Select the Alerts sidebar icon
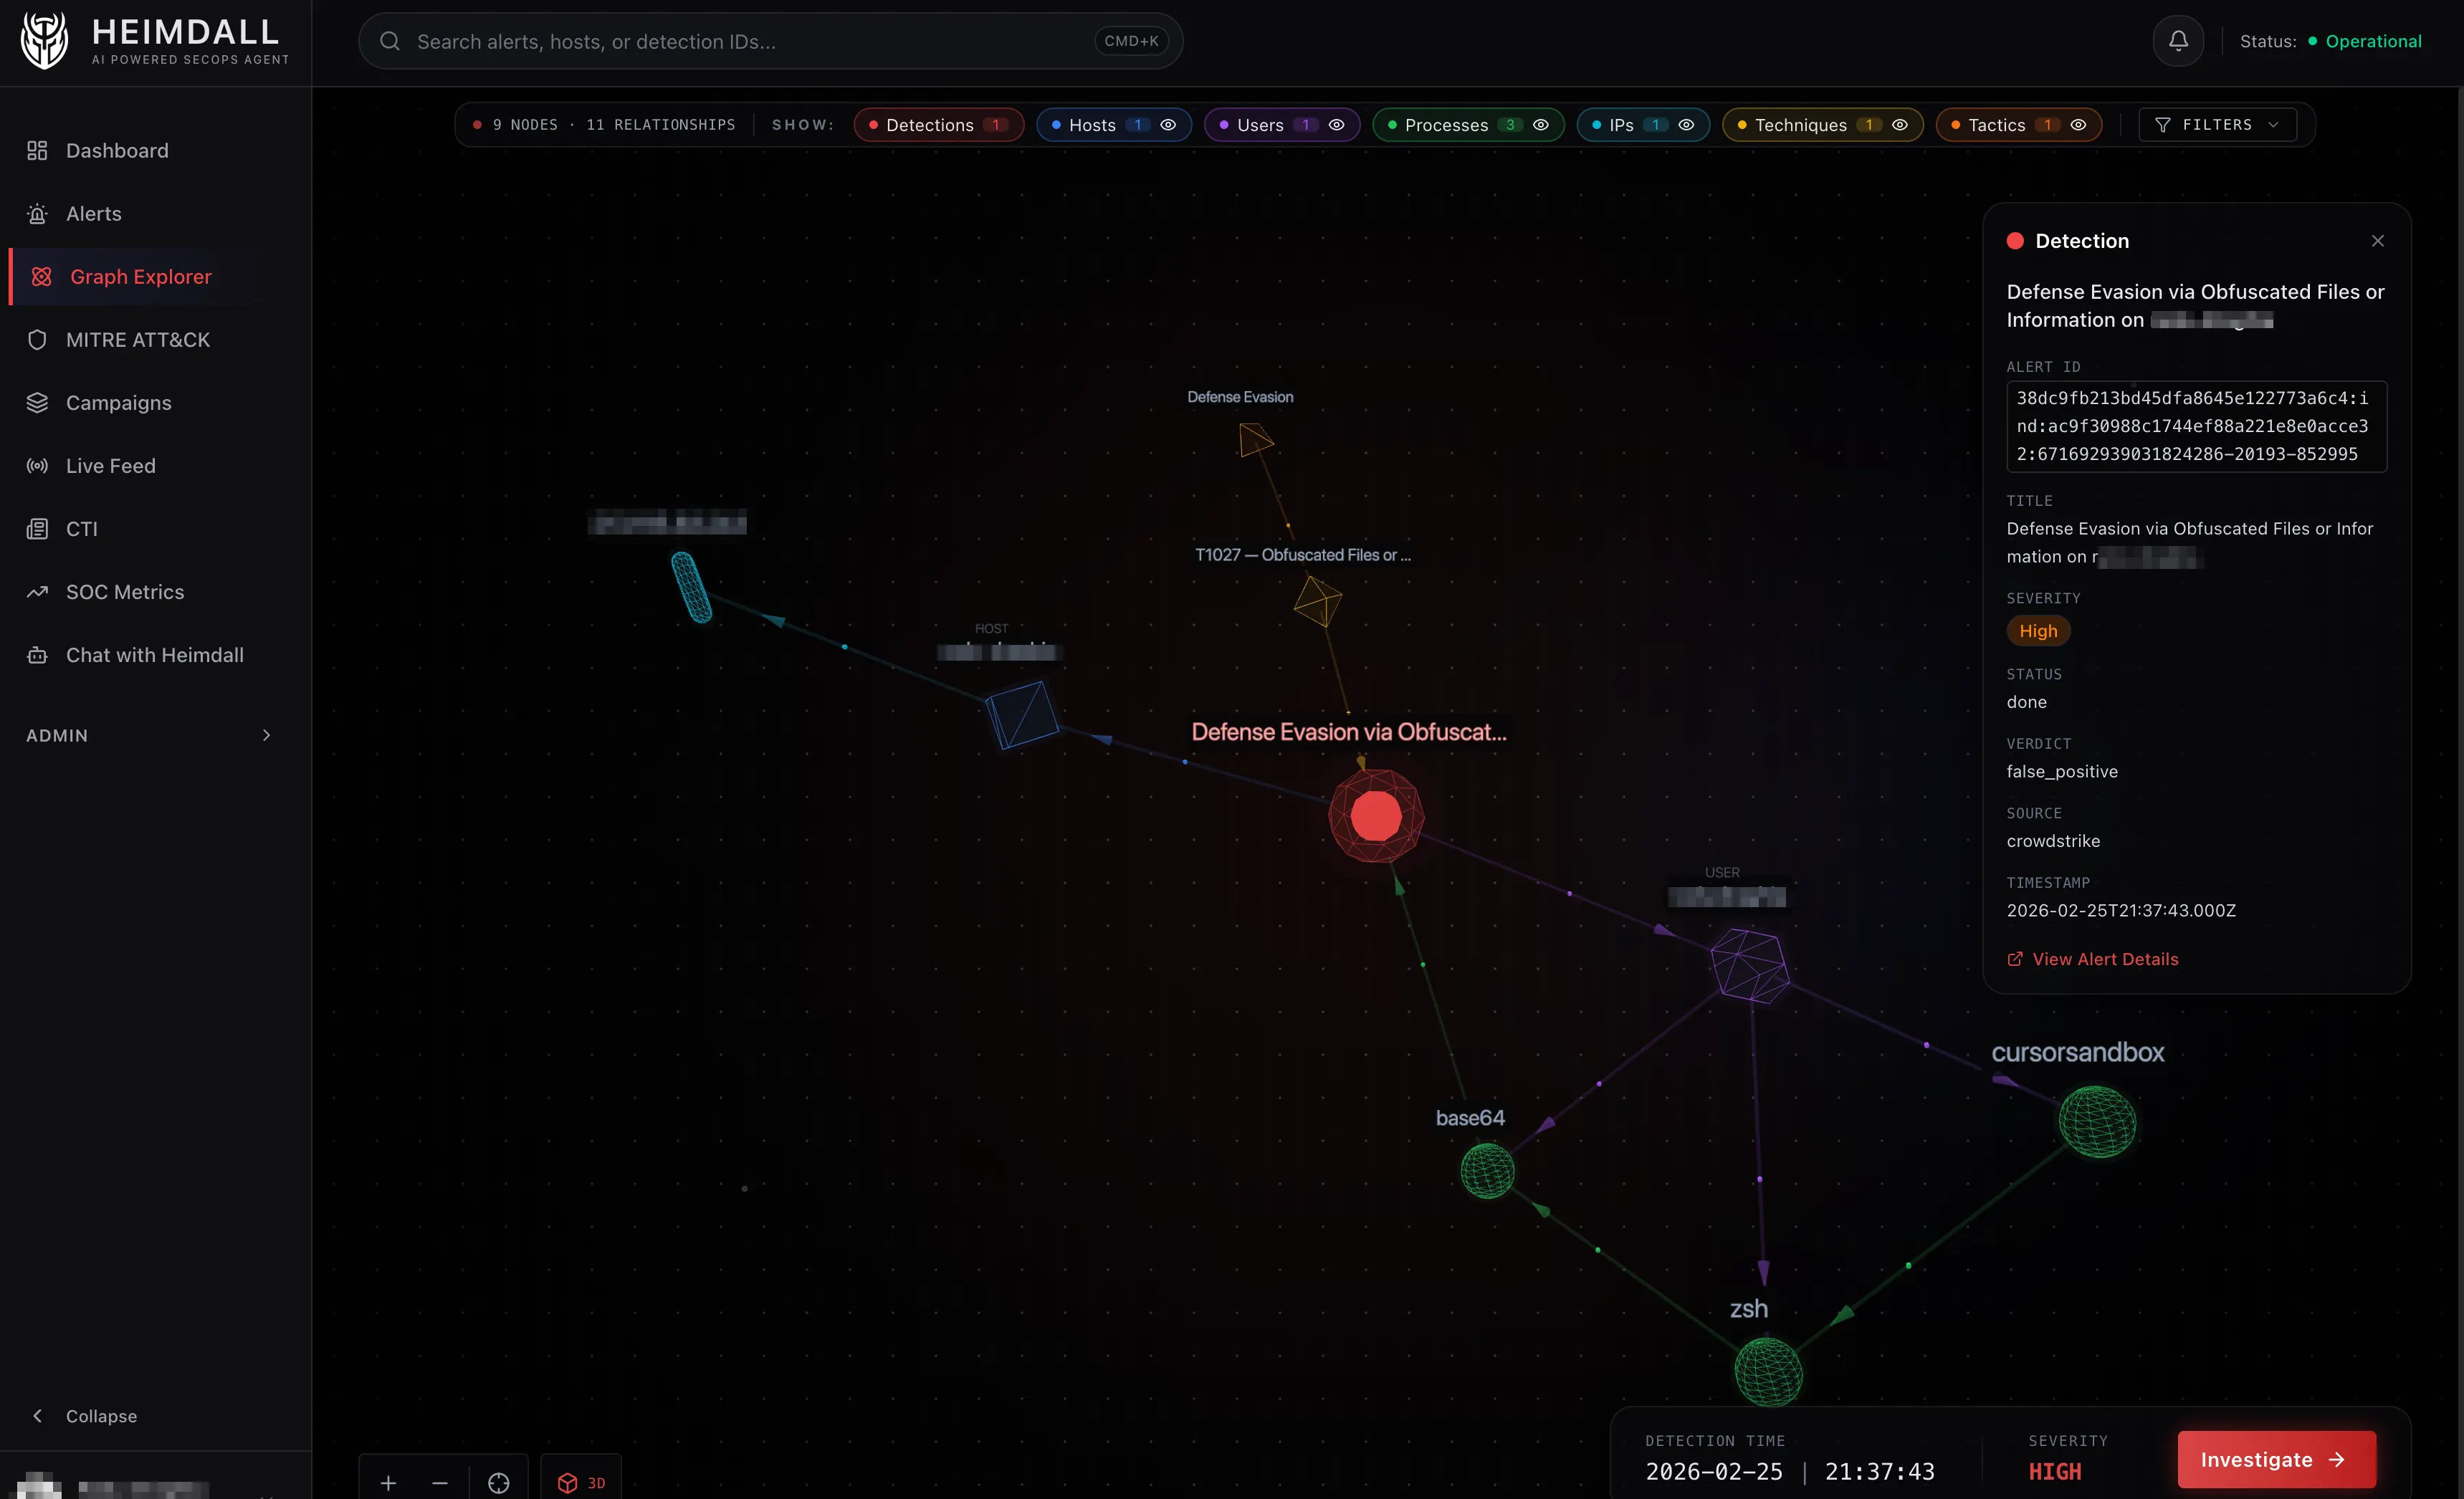This screenshot has height=1499, width=2464. click(x=94, y=213)
